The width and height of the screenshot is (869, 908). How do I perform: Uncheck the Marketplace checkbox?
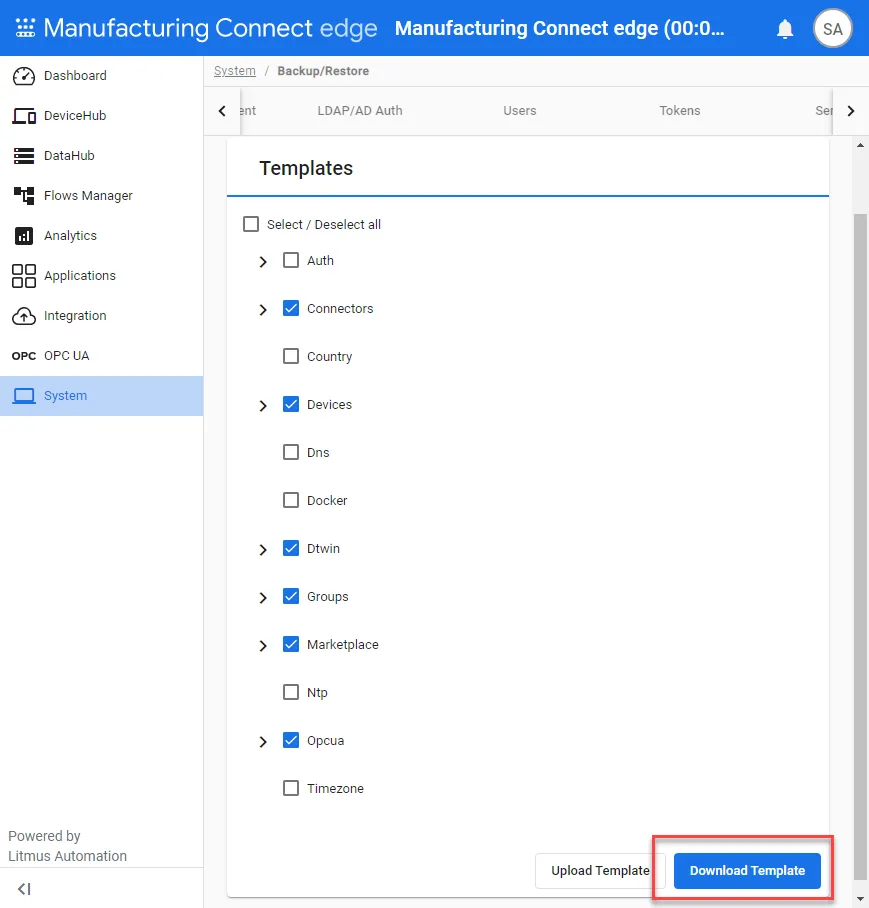[291, 644]
